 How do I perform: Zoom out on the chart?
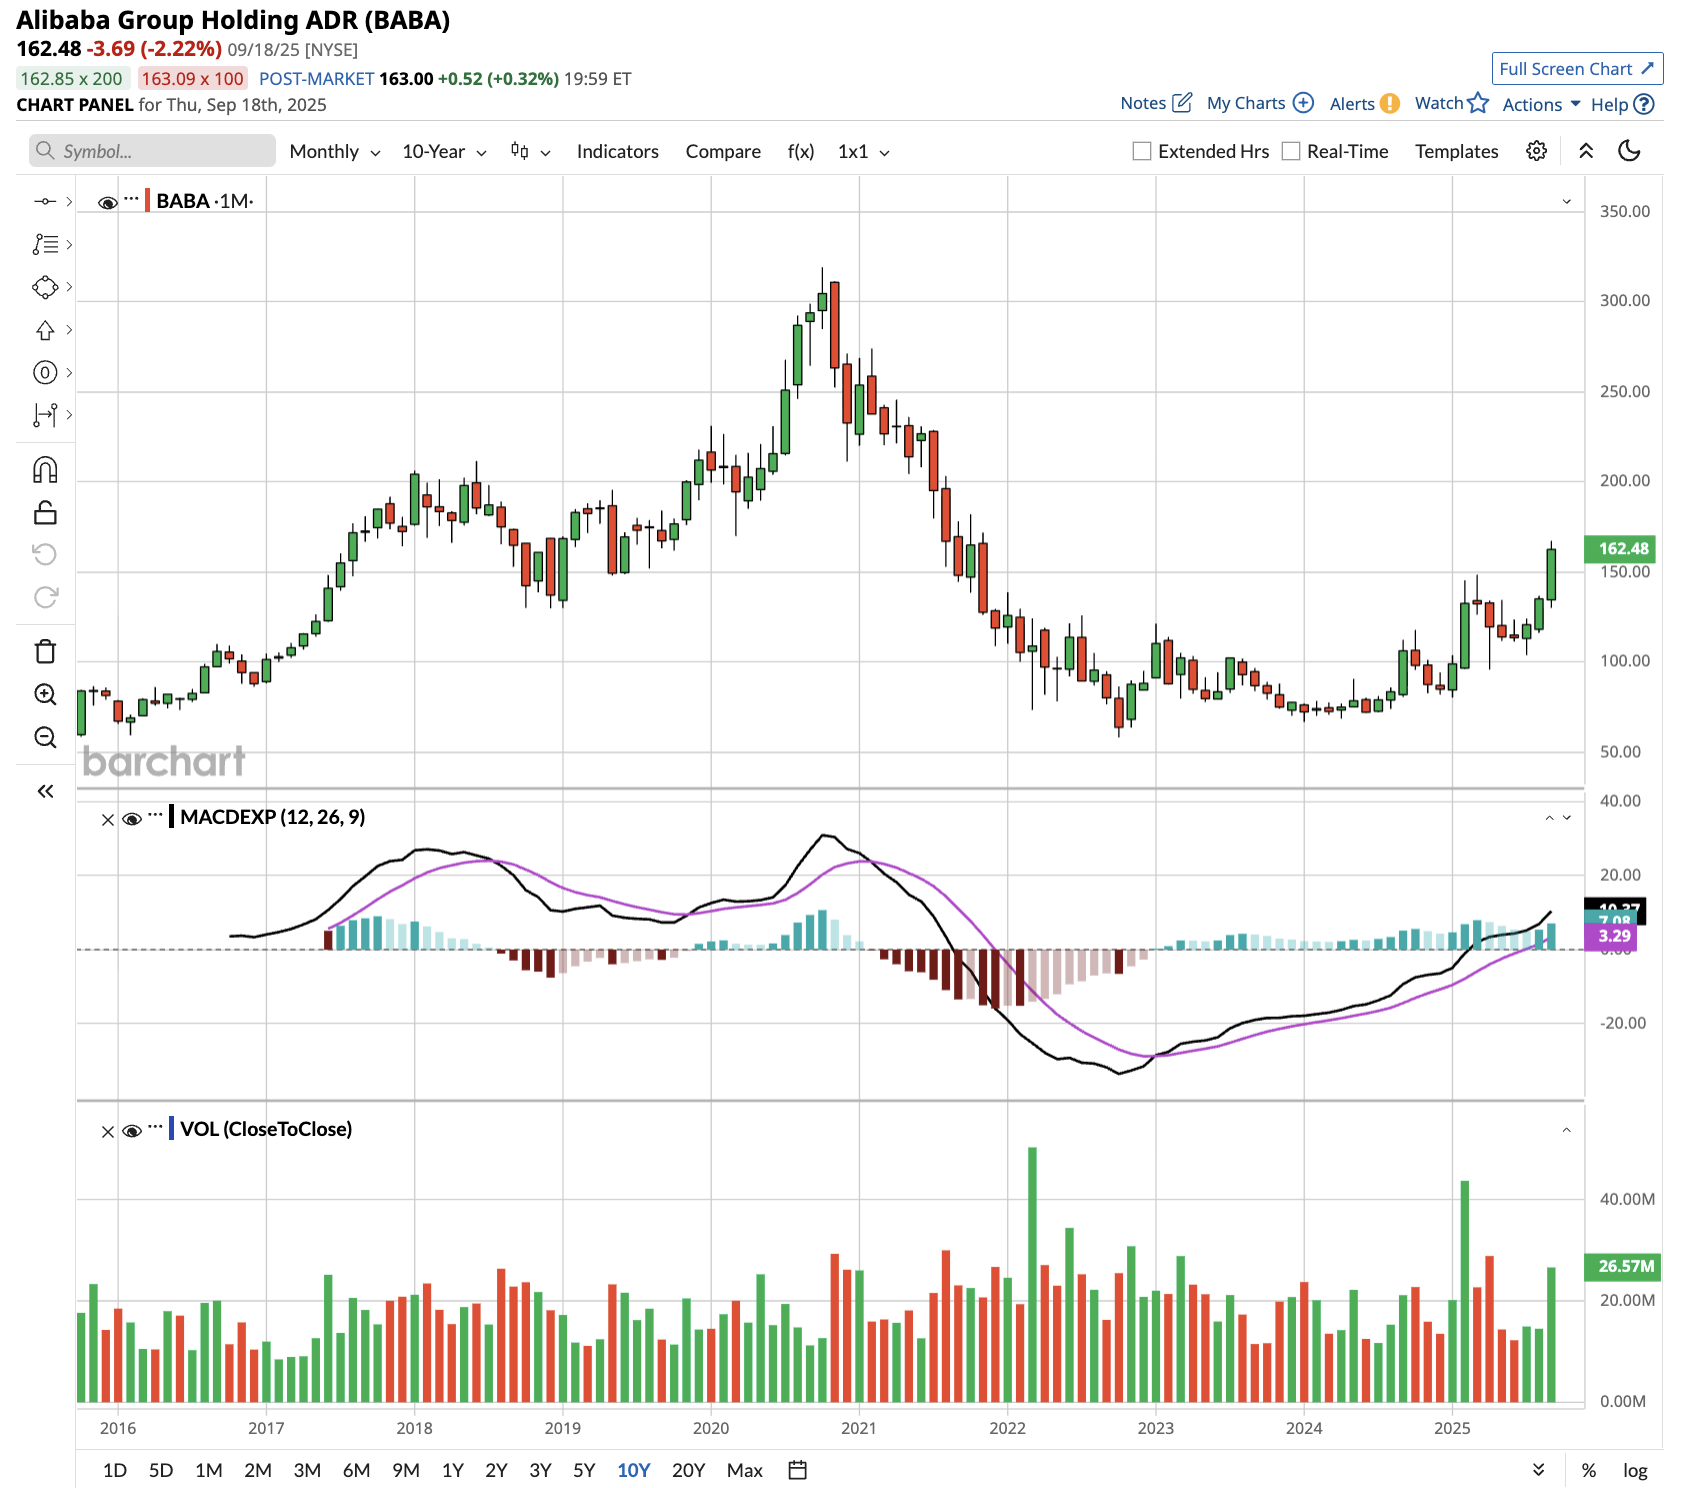(x=45, y=737)
